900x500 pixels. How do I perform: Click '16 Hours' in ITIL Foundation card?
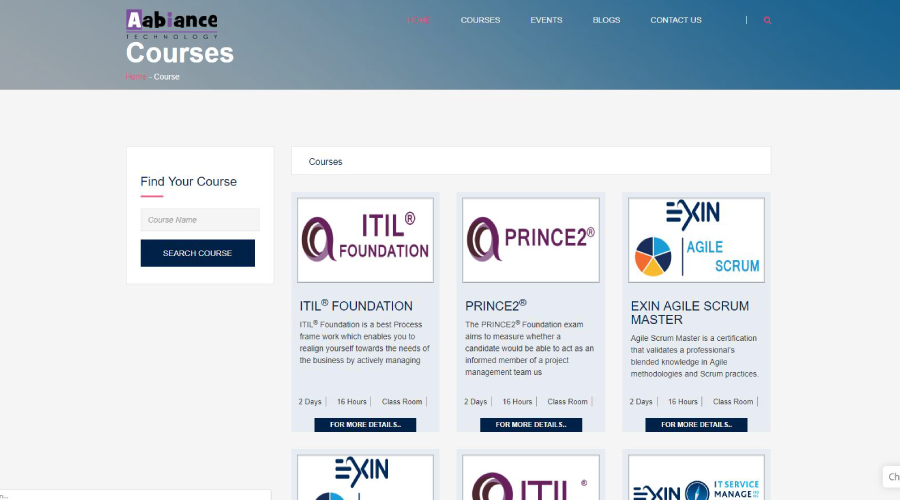[x=352, y=402]
